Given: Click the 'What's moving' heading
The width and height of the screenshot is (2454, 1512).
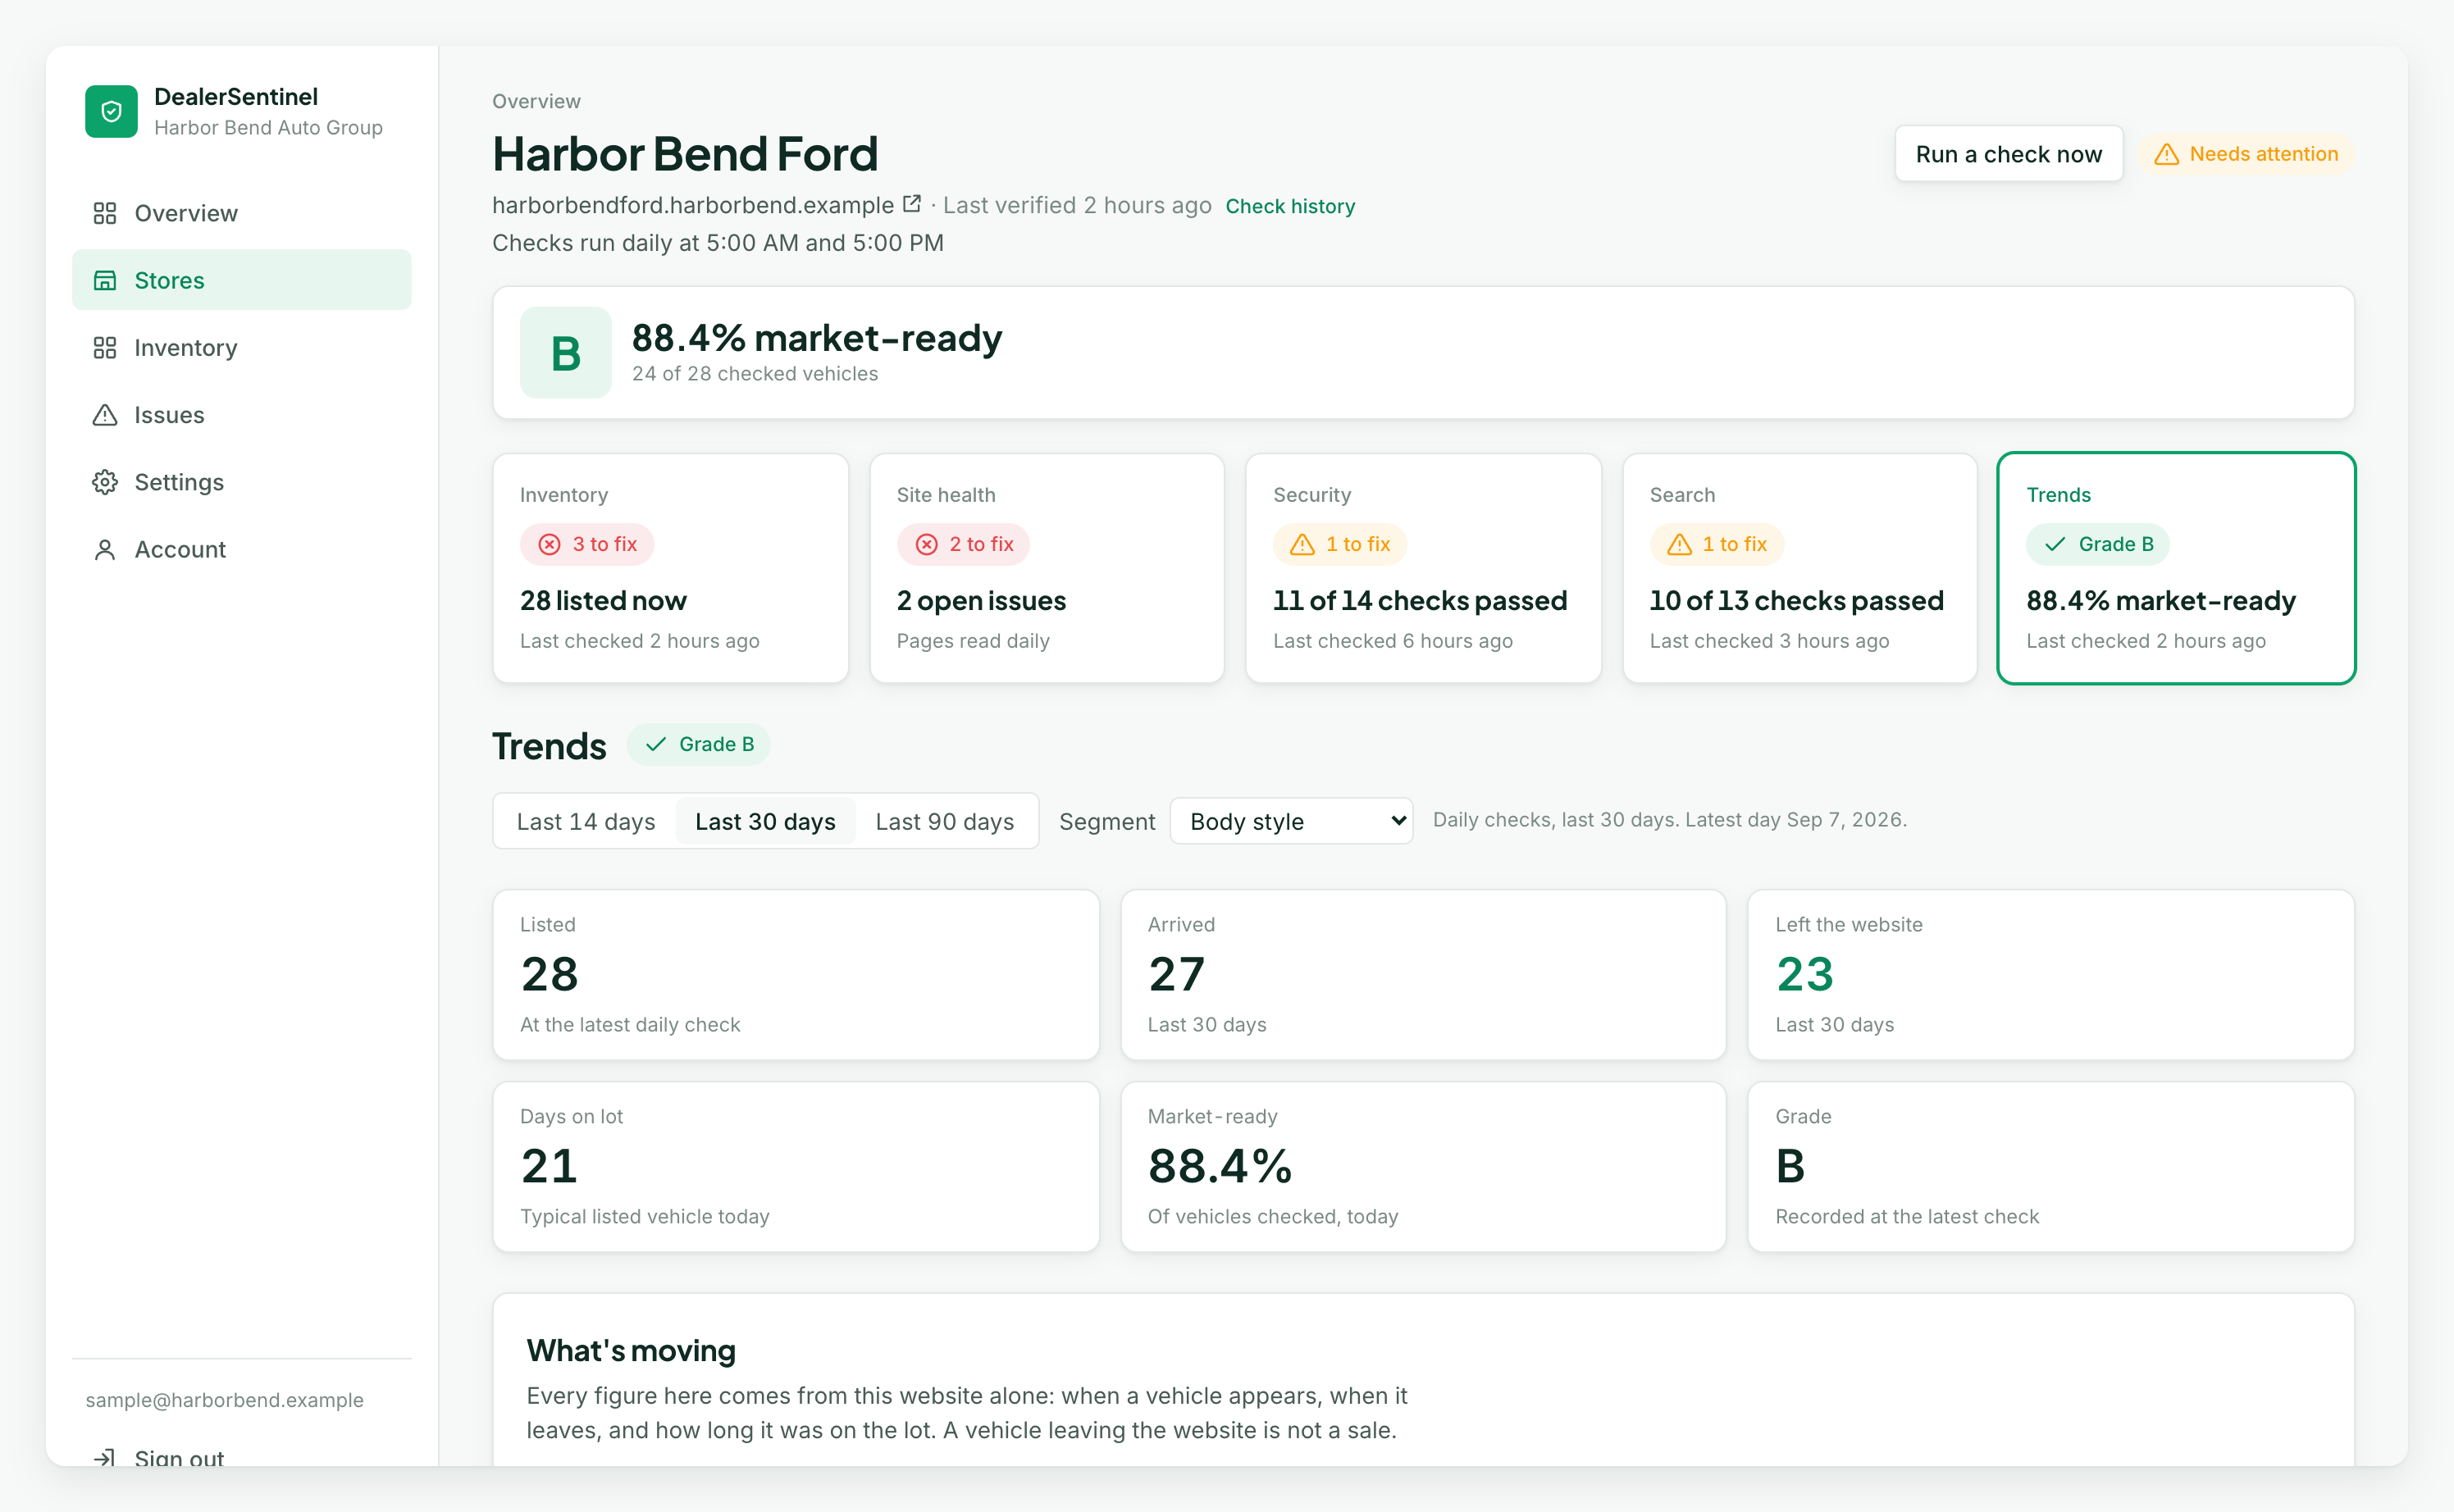Looking at the screenshot, I should 631,1351.
